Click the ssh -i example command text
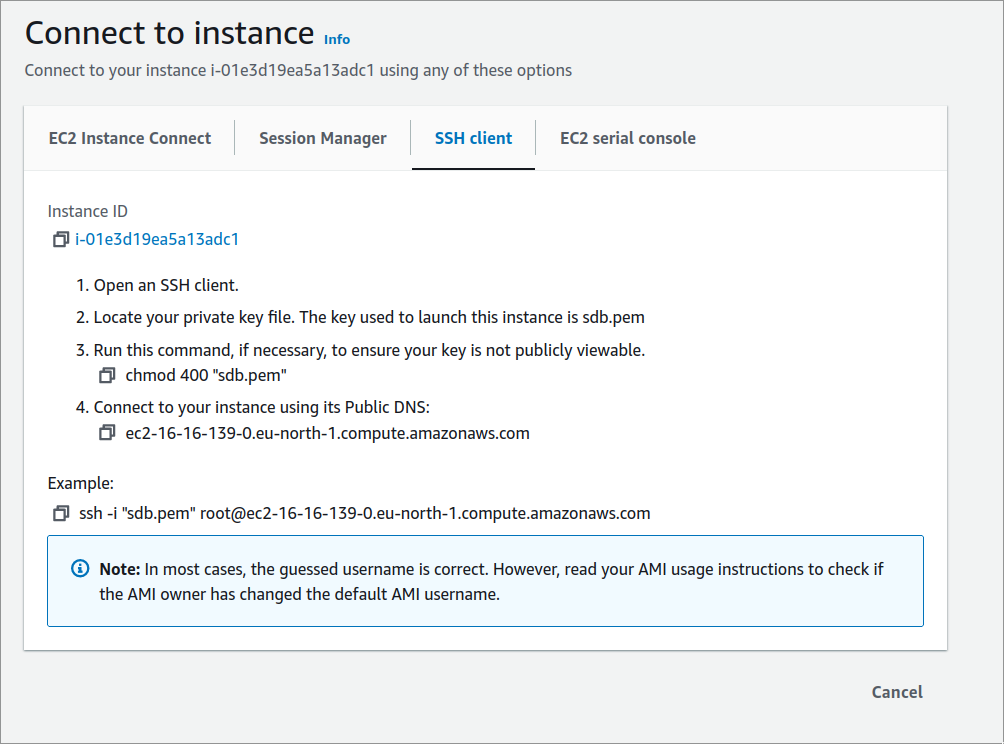1004x744 pixels. point(365,514)
